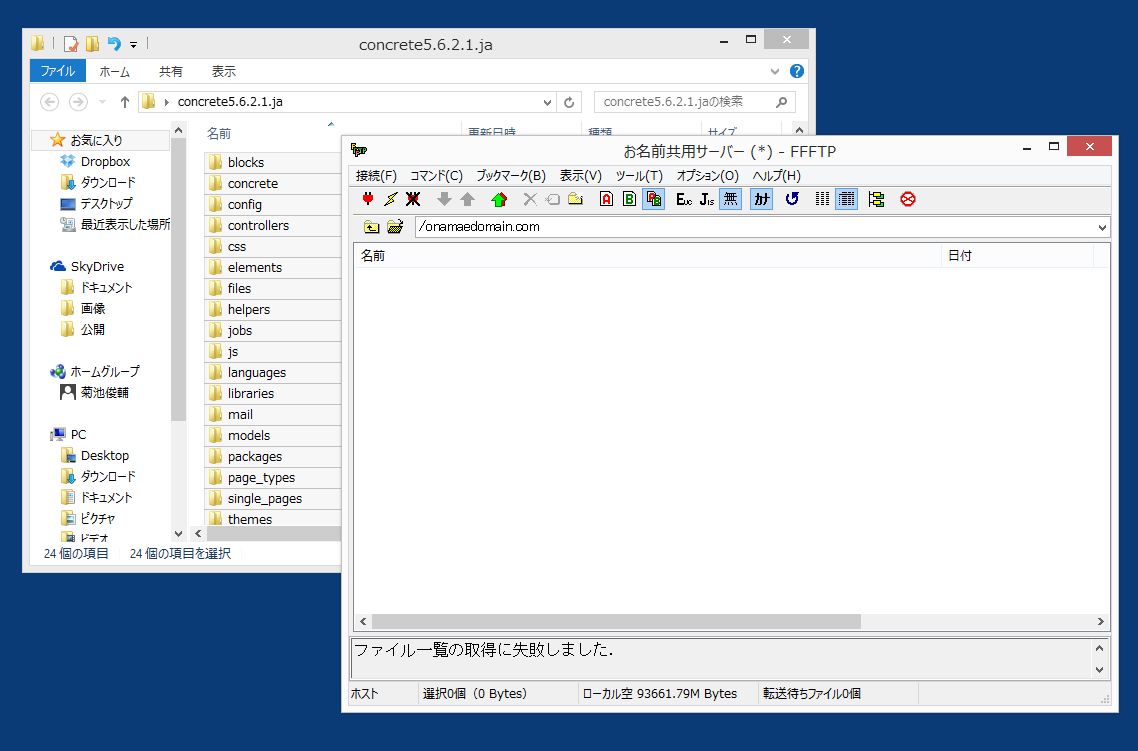This screenshot has height=751, width=1138.
Task: Toggle half-width kana conversion (カナ)
Action: 761,199
